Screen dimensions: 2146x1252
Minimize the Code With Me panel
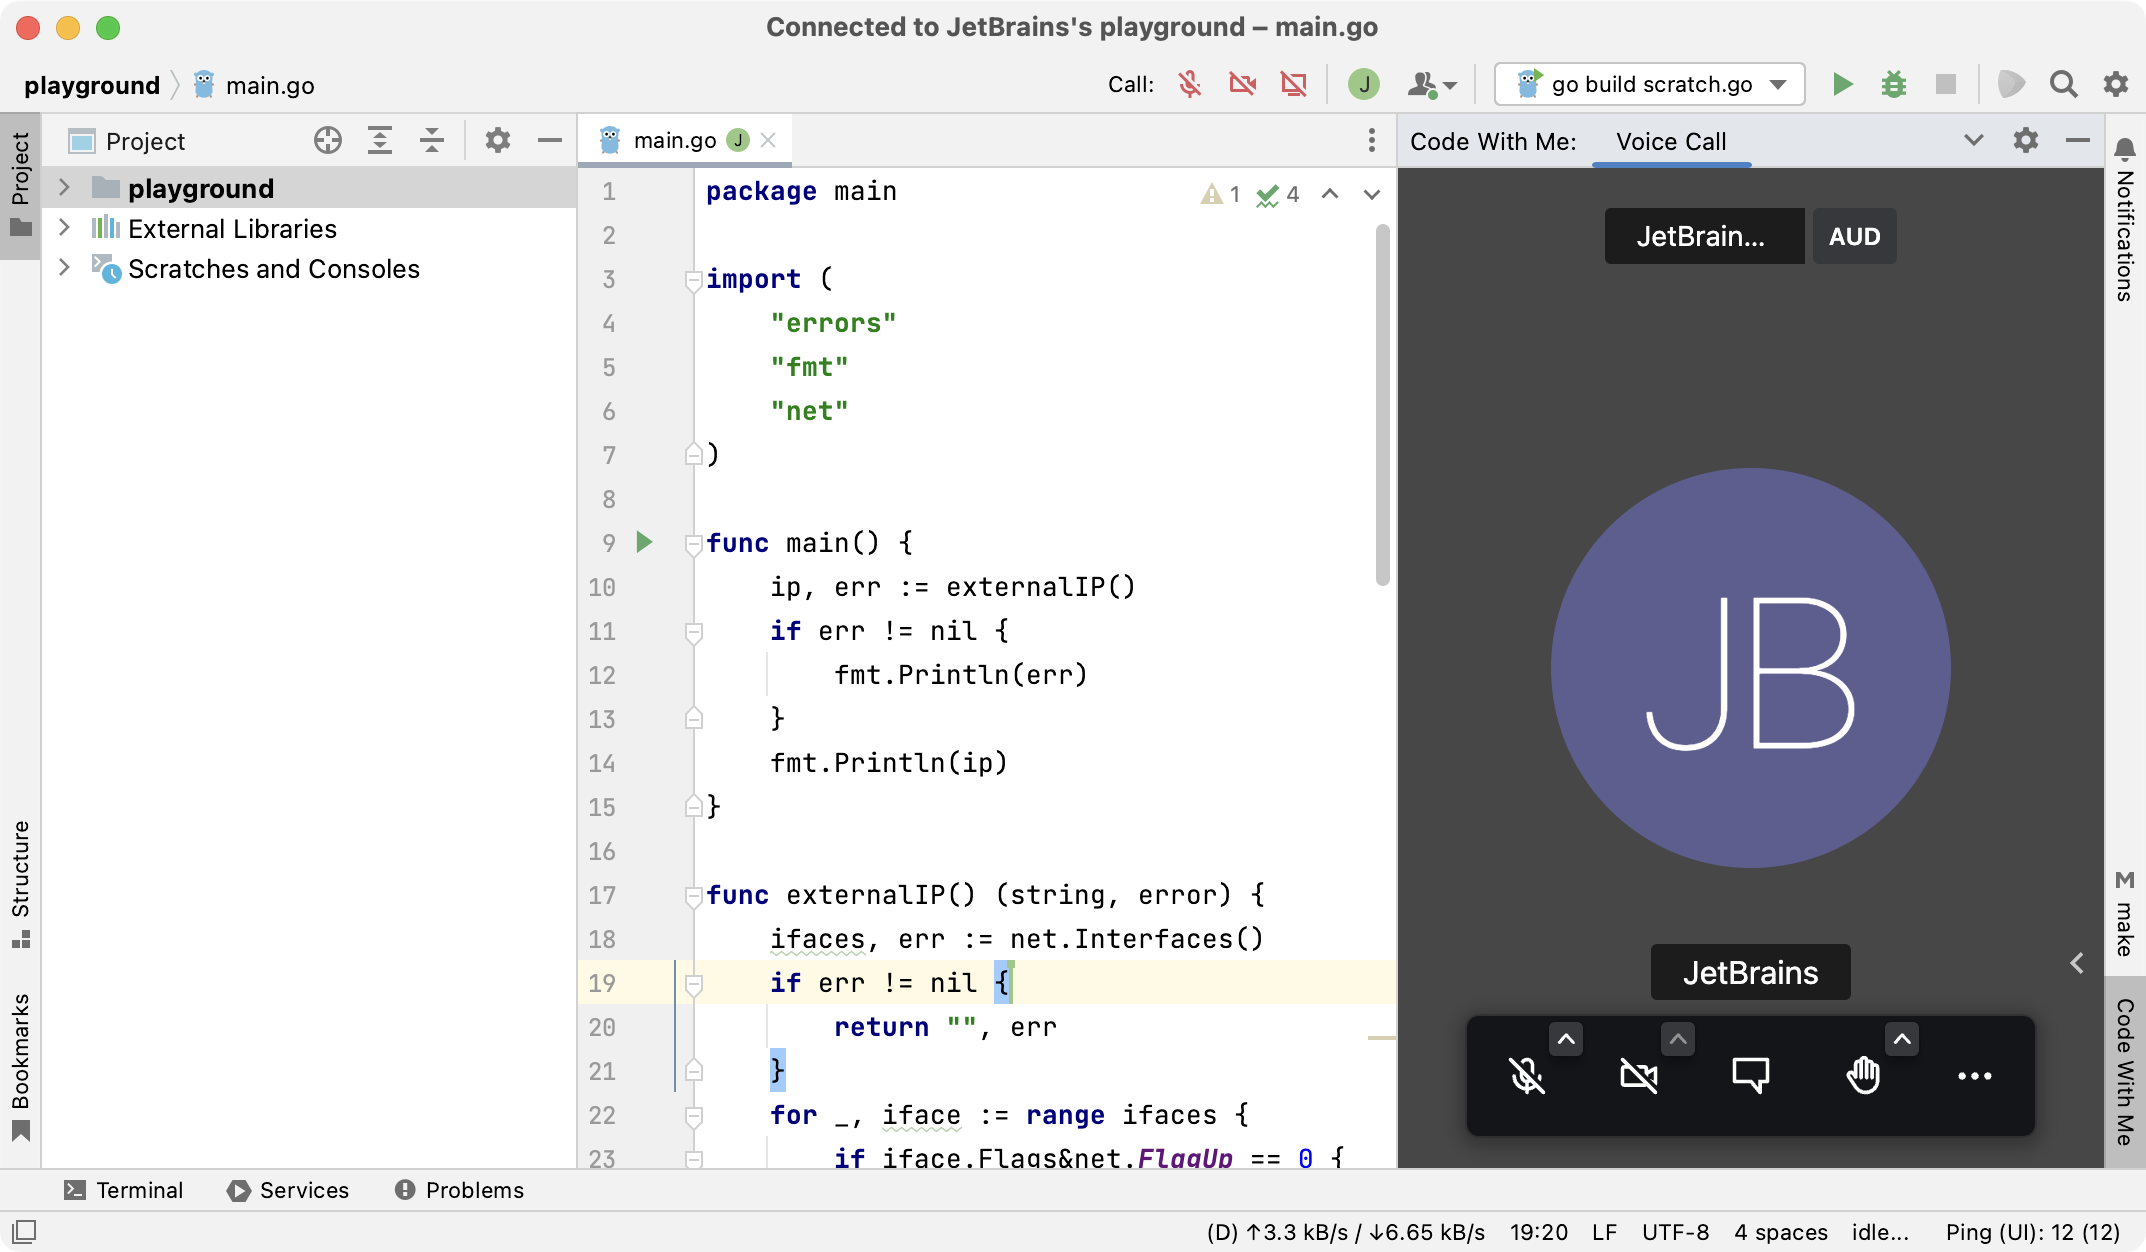click(2078, 140)
